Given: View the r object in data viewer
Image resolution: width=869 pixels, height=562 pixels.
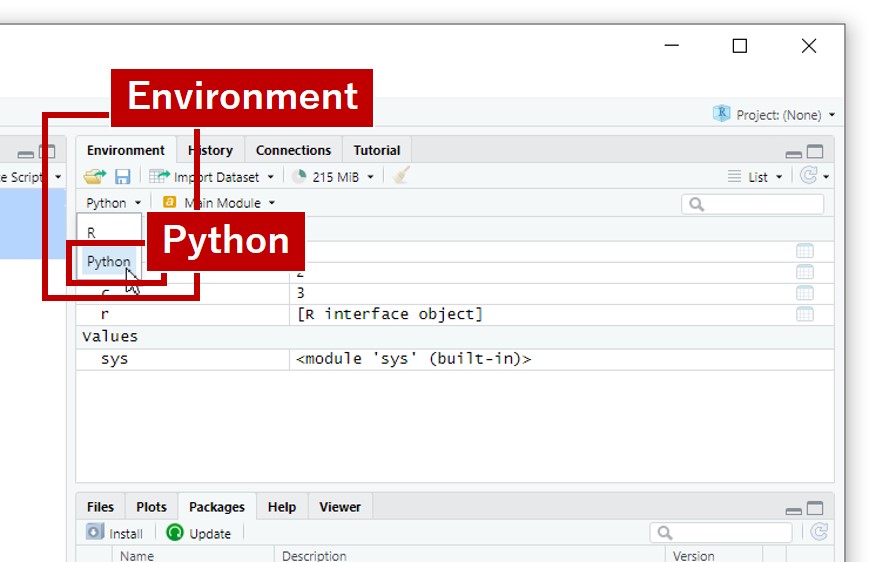Looking at the screenshot, I should 804,314.
